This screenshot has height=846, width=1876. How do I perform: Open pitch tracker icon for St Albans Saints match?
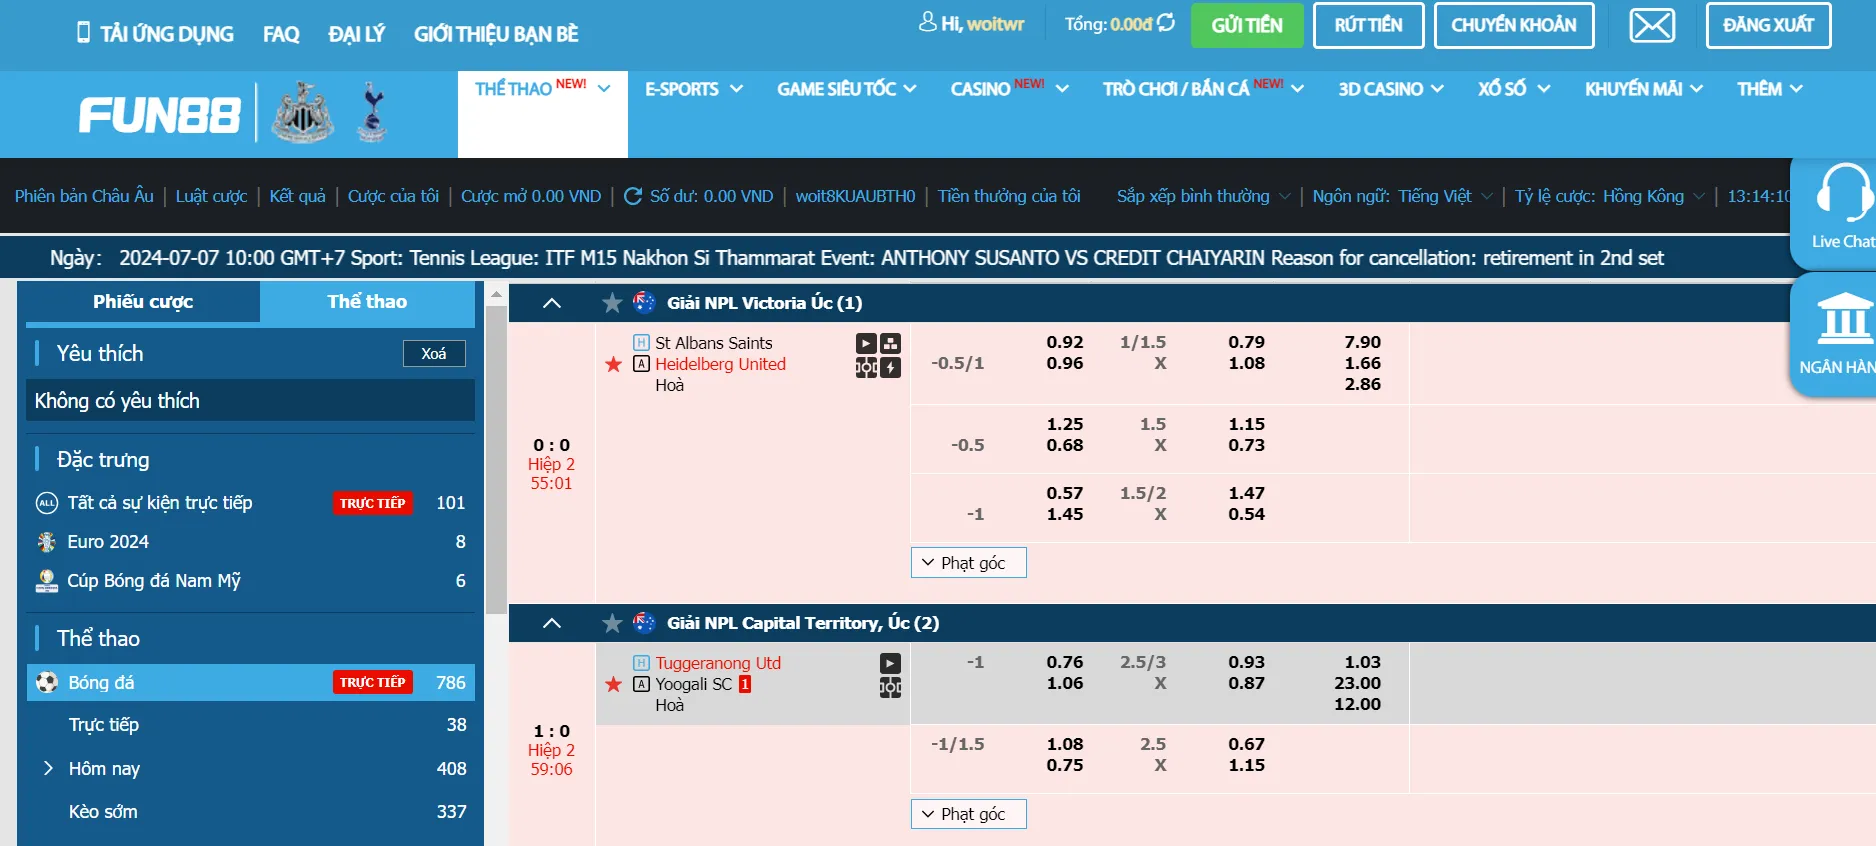[x=866, y=367]
